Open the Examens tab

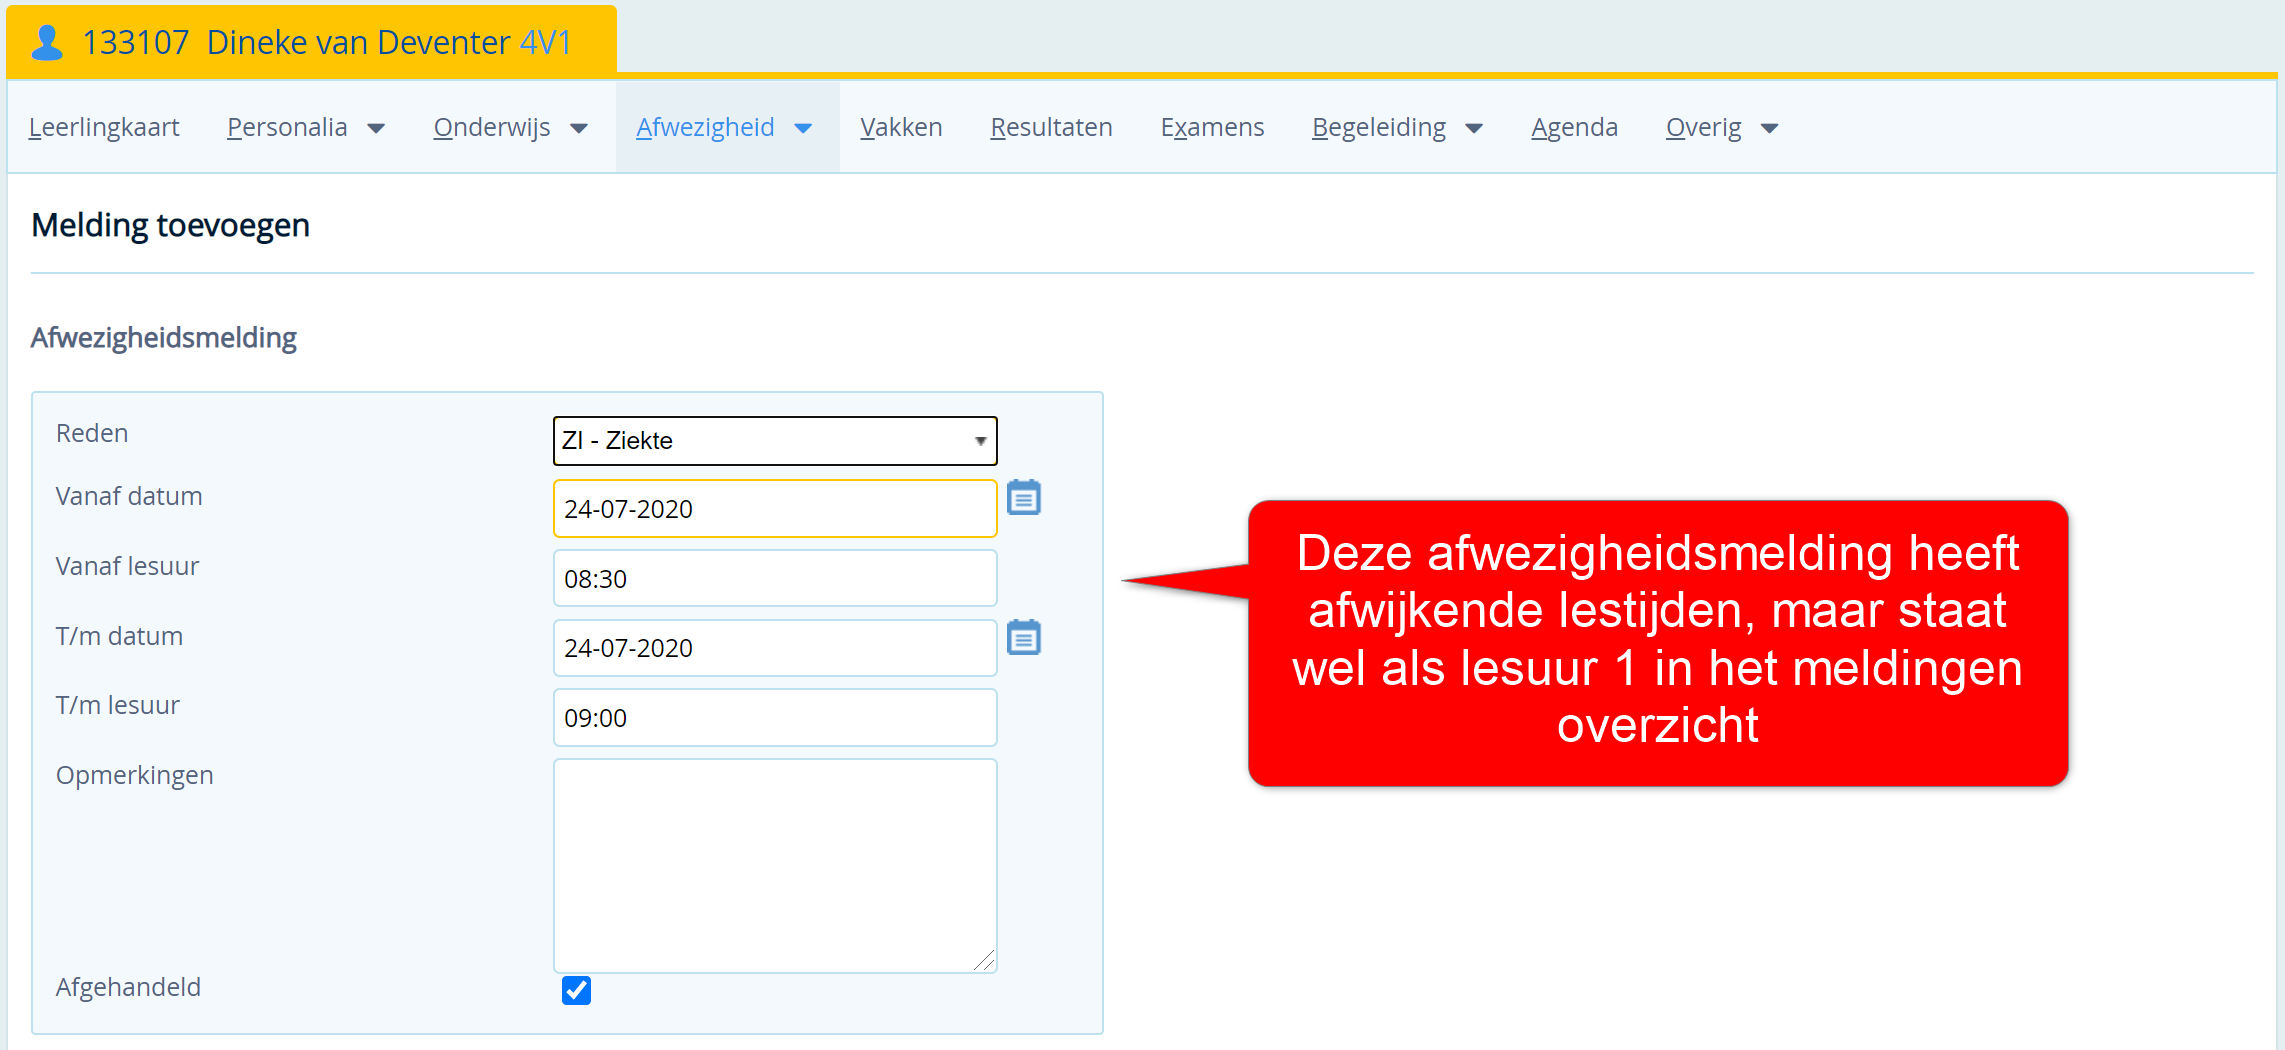click(x=1212, y=128)
